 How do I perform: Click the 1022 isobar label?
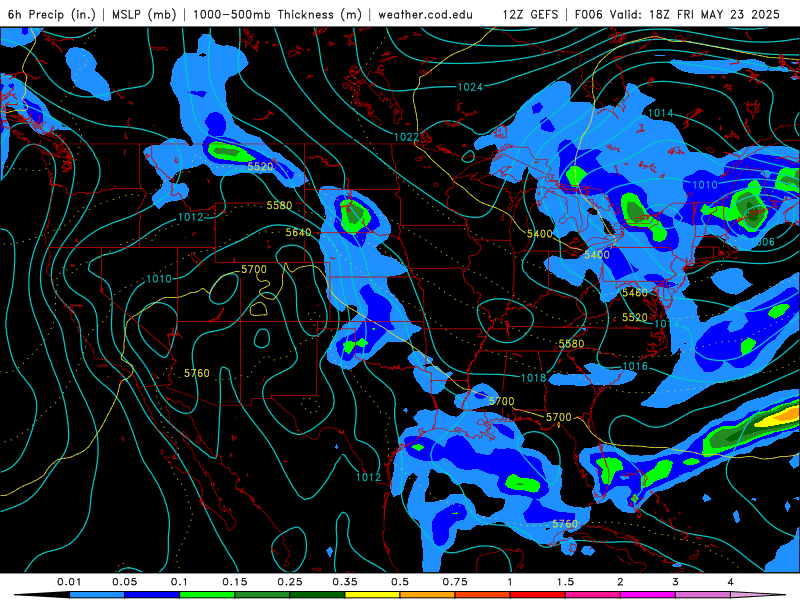tap(407, 137)
